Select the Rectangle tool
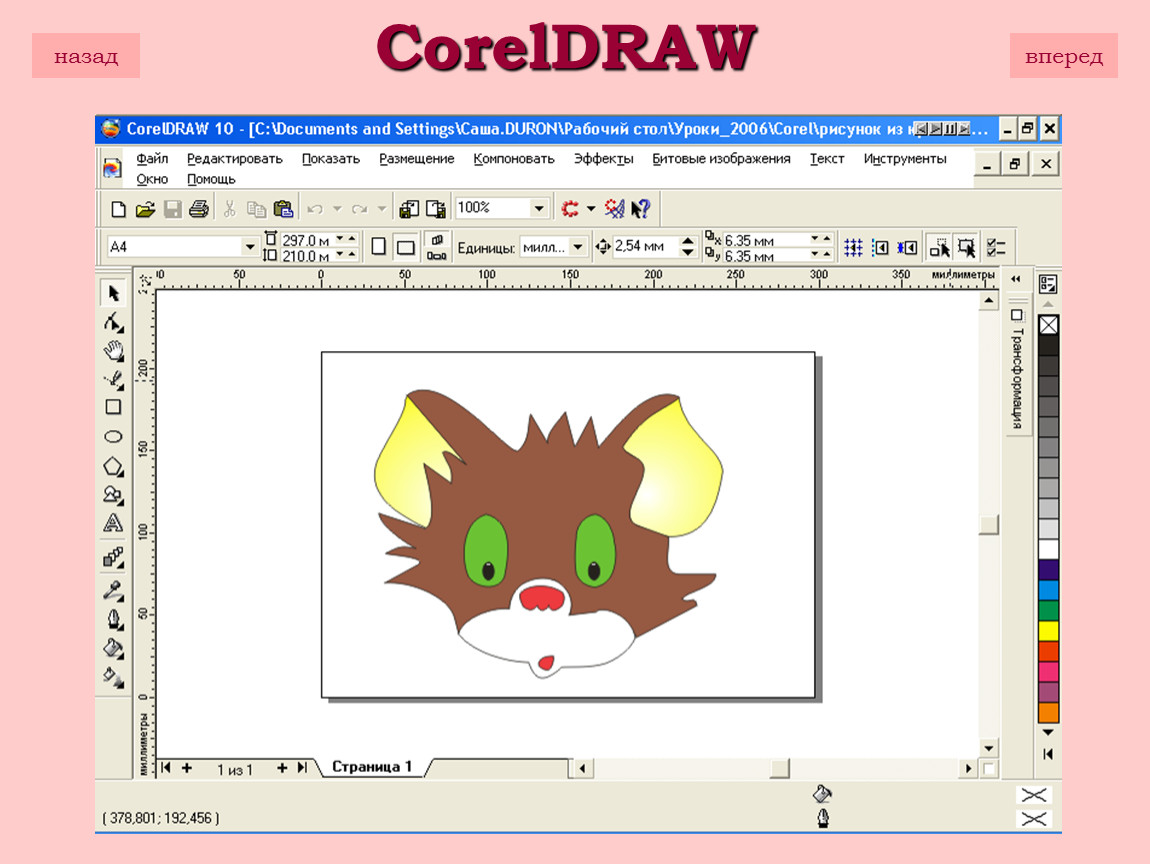The image size is (1150, 864). pos(113,407)
